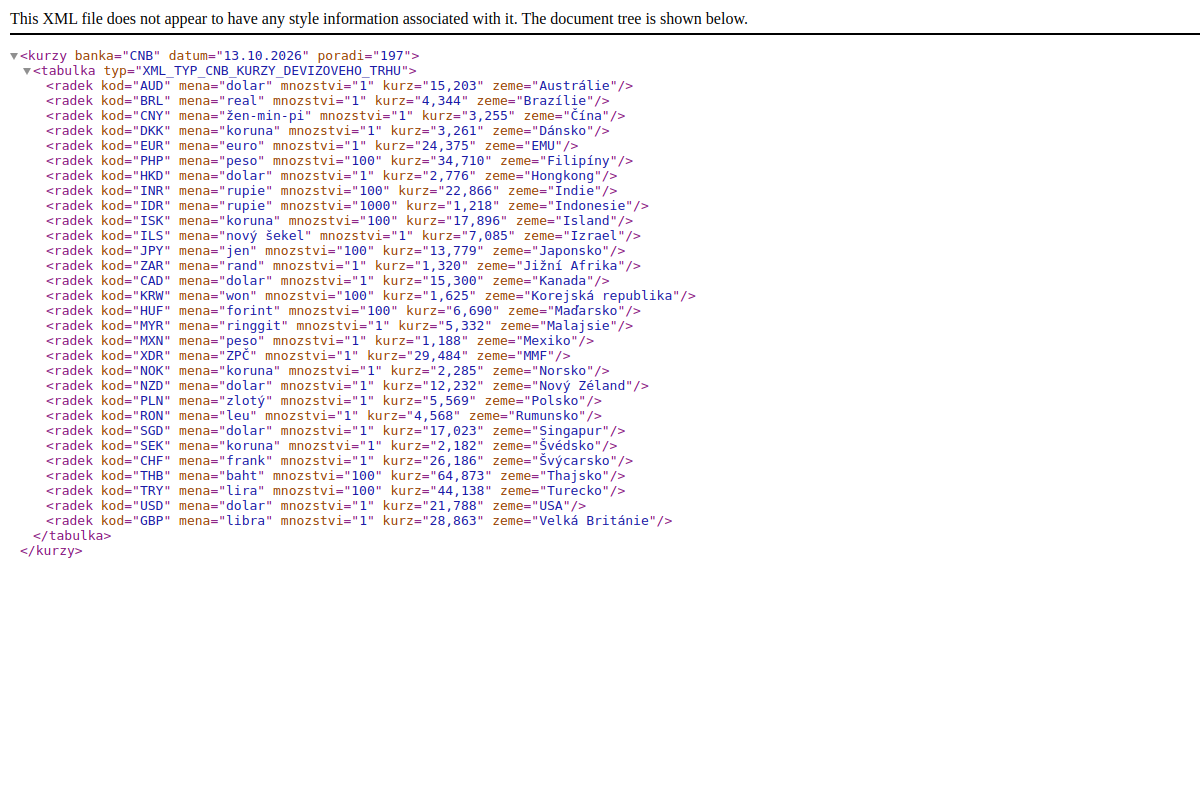The height and width of the screenshot is (800, 1200).
Task: Click the CNY Čína row
Action: point(335,116)
